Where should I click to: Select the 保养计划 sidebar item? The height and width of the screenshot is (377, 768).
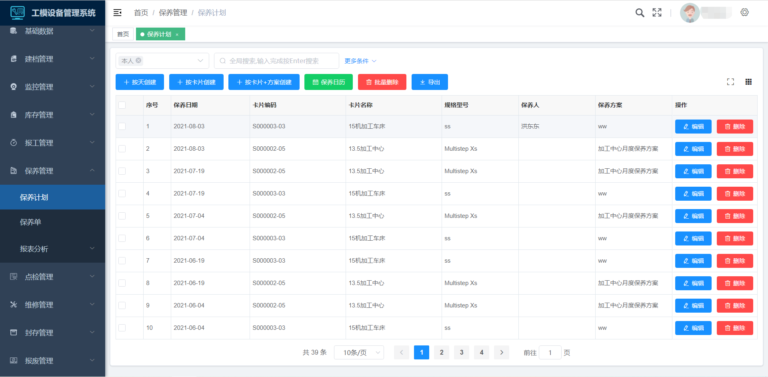click(x=52, y=197)
